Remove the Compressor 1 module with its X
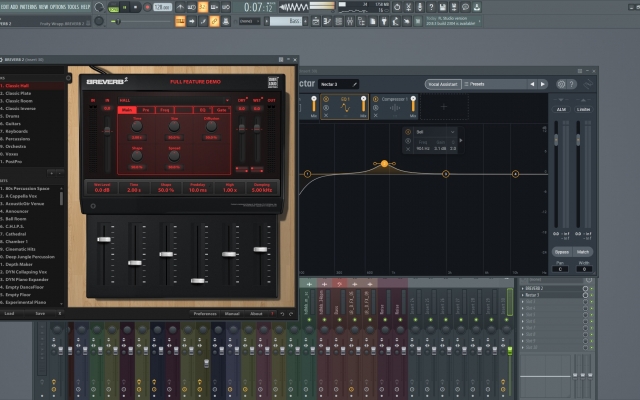Image resolution: width=640 pixels, height=400 pixels. point(376,116)
